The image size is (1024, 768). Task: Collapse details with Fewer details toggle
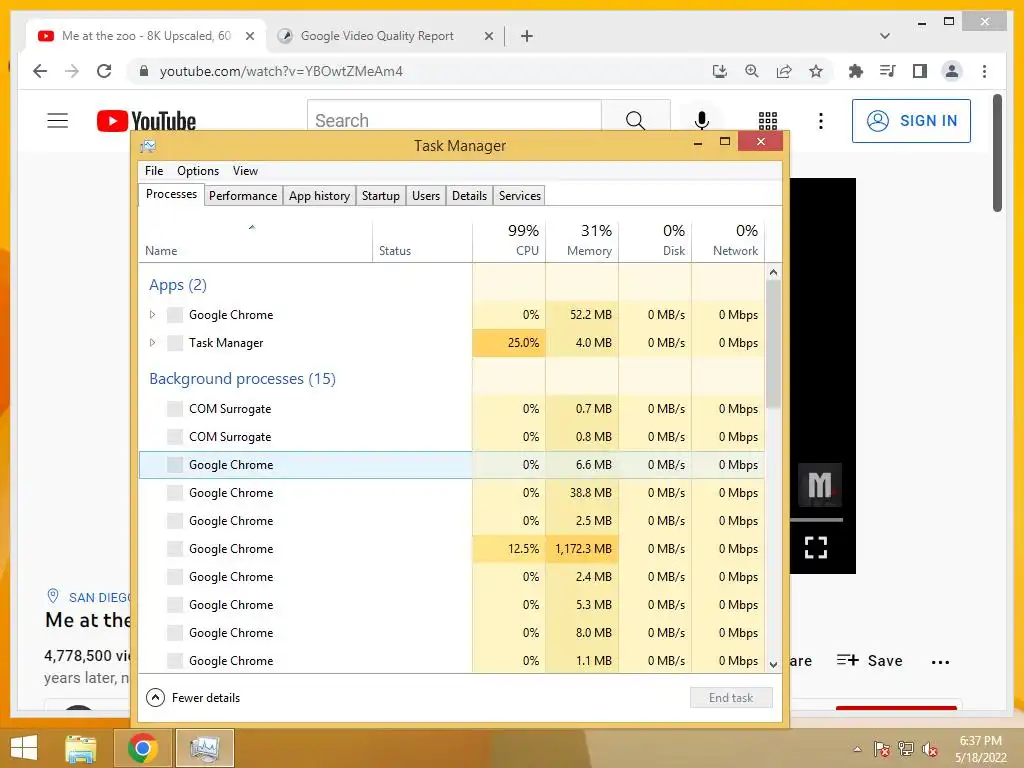click(x=193, y=697)
